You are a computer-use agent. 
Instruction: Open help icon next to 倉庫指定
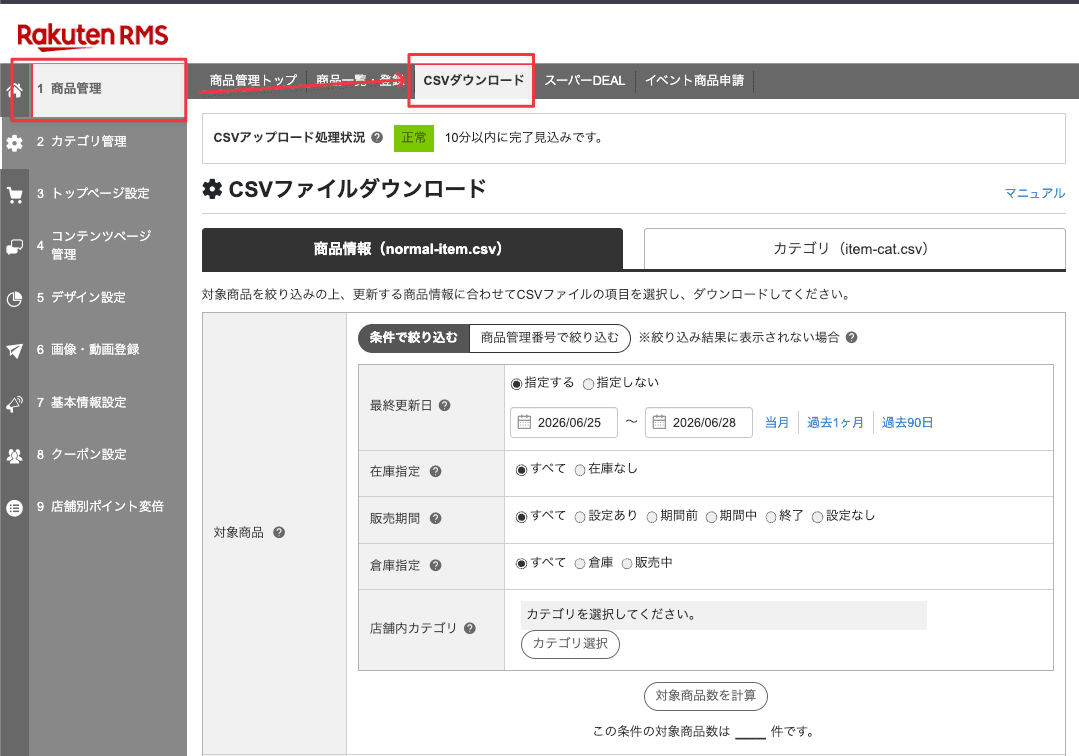pos(435,565)
